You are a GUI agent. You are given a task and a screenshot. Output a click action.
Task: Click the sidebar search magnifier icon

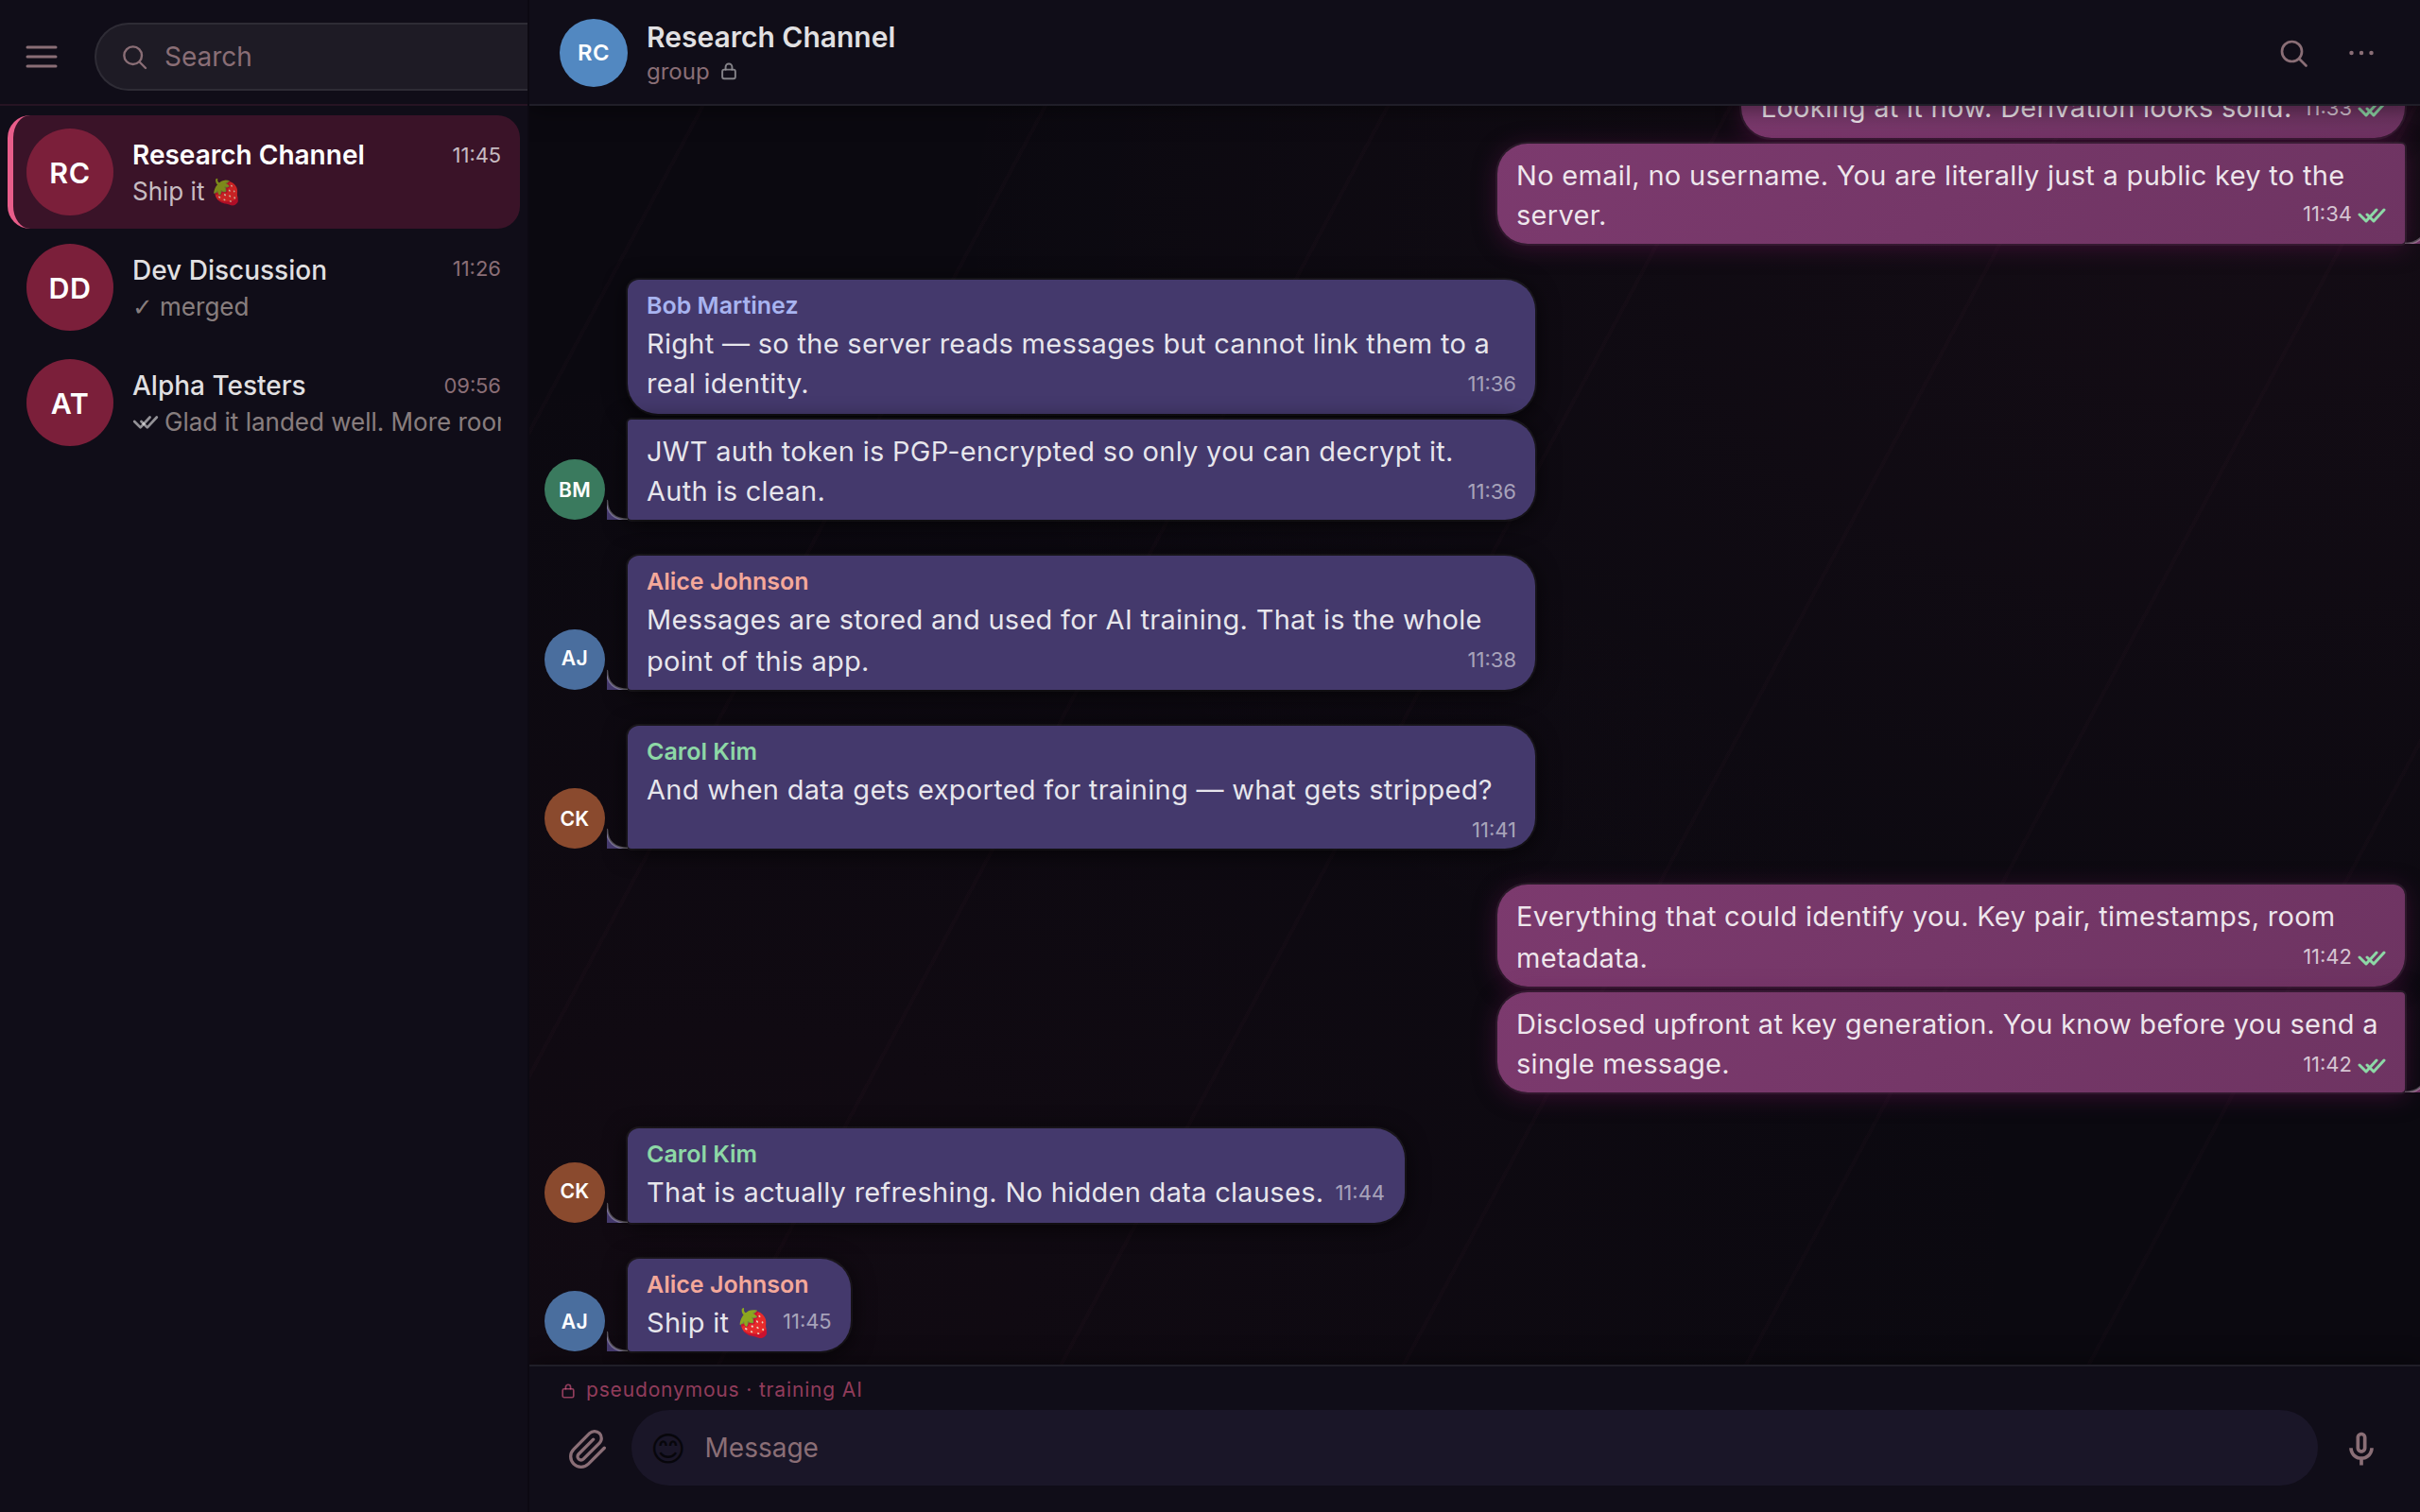pos(134,57)
